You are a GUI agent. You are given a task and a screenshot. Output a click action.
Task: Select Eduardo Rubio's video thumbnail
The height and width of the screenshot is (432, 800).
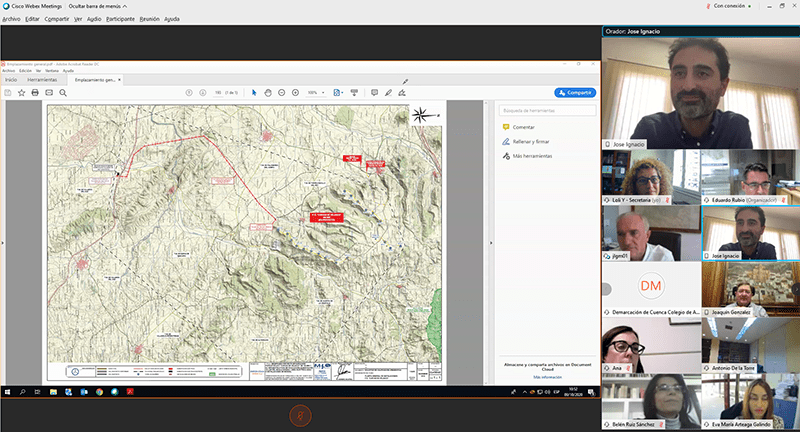coord(749,177)
